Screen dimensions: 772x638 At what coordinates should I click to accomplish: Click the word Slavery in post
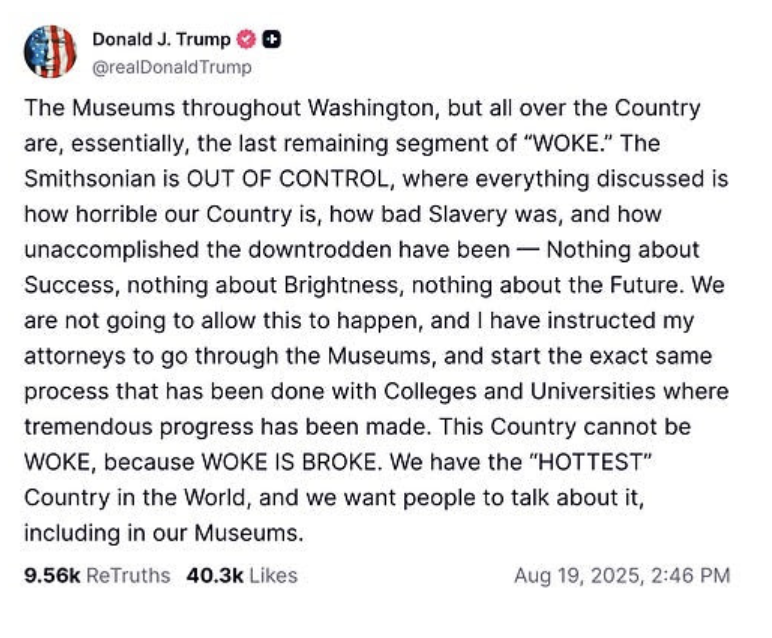(467, 214)
